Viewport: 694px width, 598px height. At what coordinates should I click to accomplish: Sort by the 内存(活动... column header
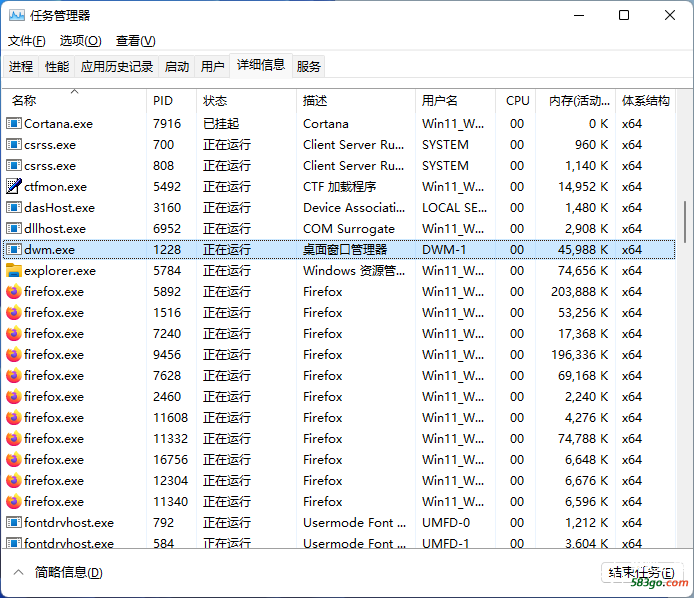pyautogui.click(x=576, y=100)
